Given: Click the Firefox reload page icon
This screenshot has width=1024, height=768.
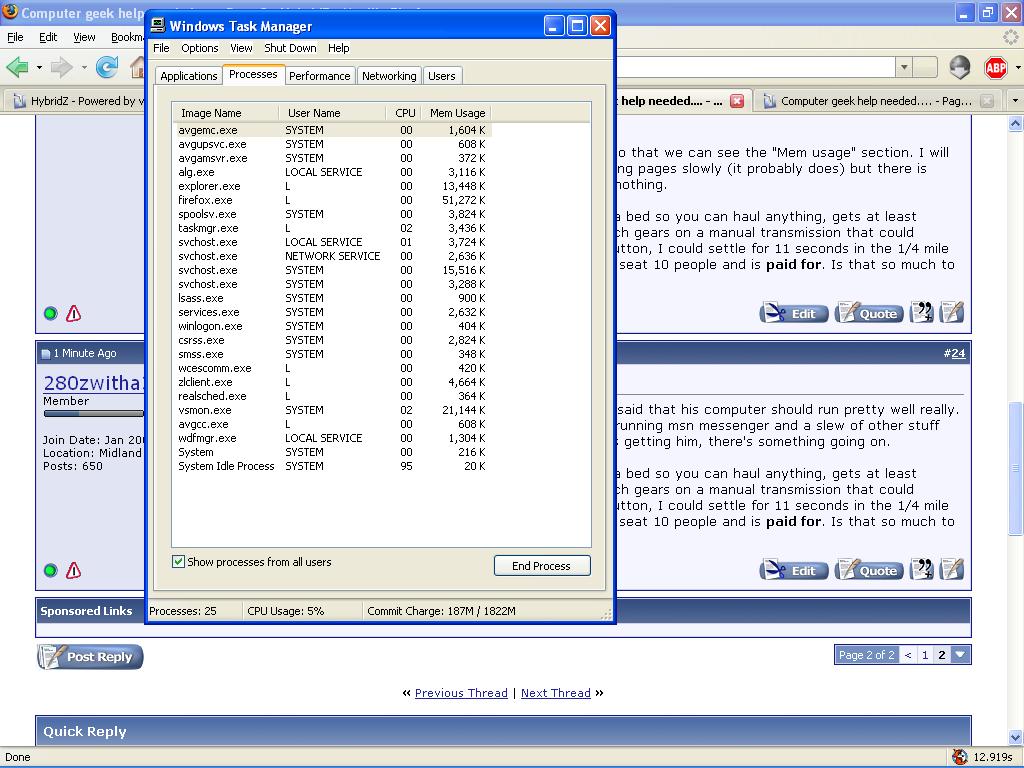Looking at the screenshot, I should (x=107, y=67).
